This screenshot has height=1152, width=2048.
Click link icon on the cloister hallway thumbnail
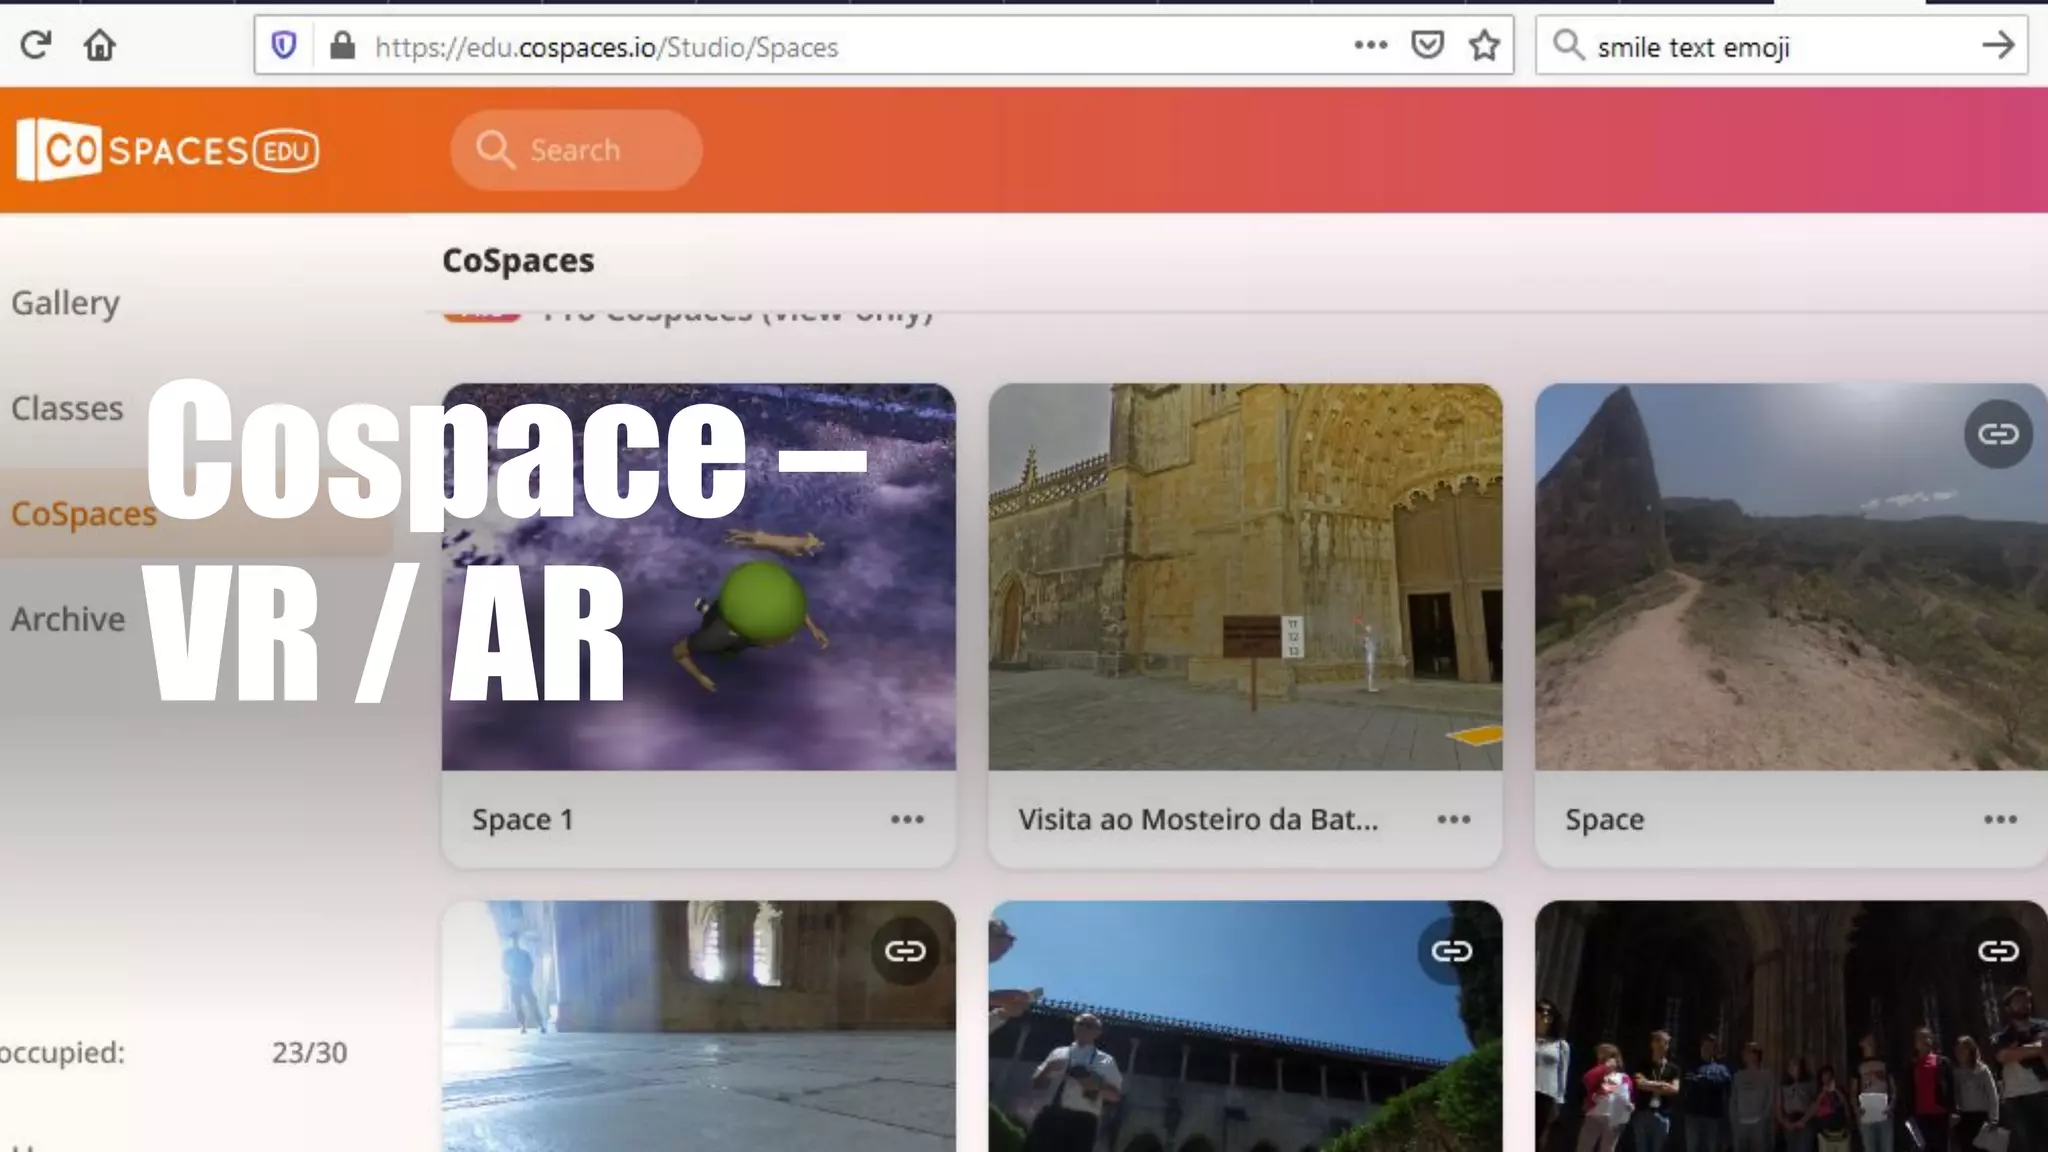click(x=905, y=951)
